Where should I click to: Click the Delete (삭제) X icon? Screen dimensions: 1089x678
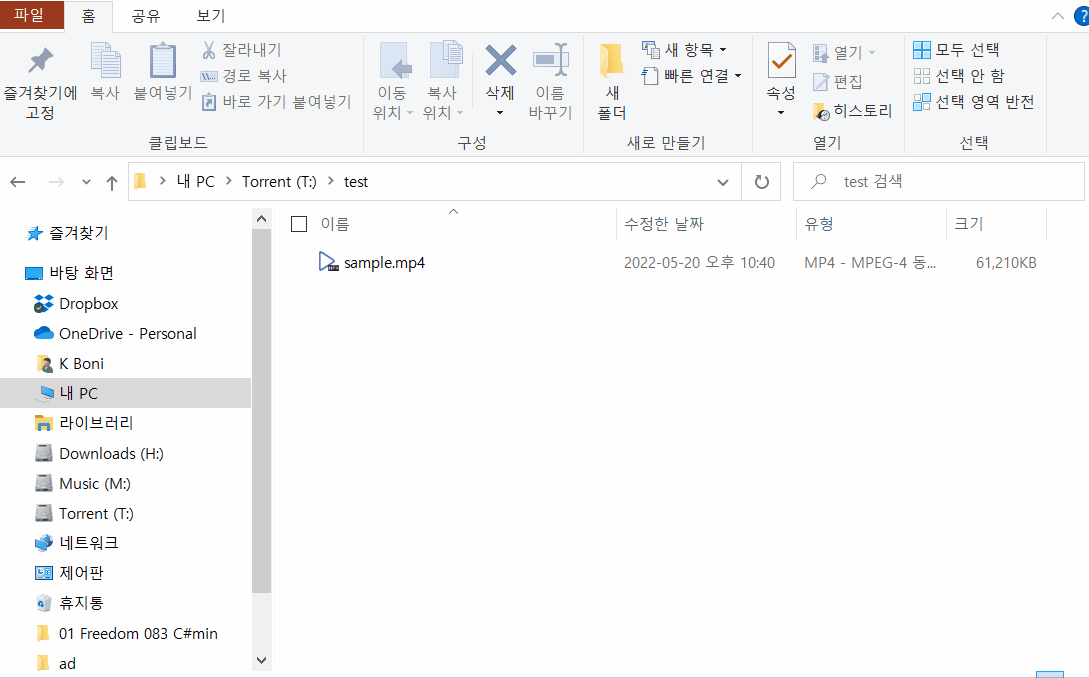(500, 60)
